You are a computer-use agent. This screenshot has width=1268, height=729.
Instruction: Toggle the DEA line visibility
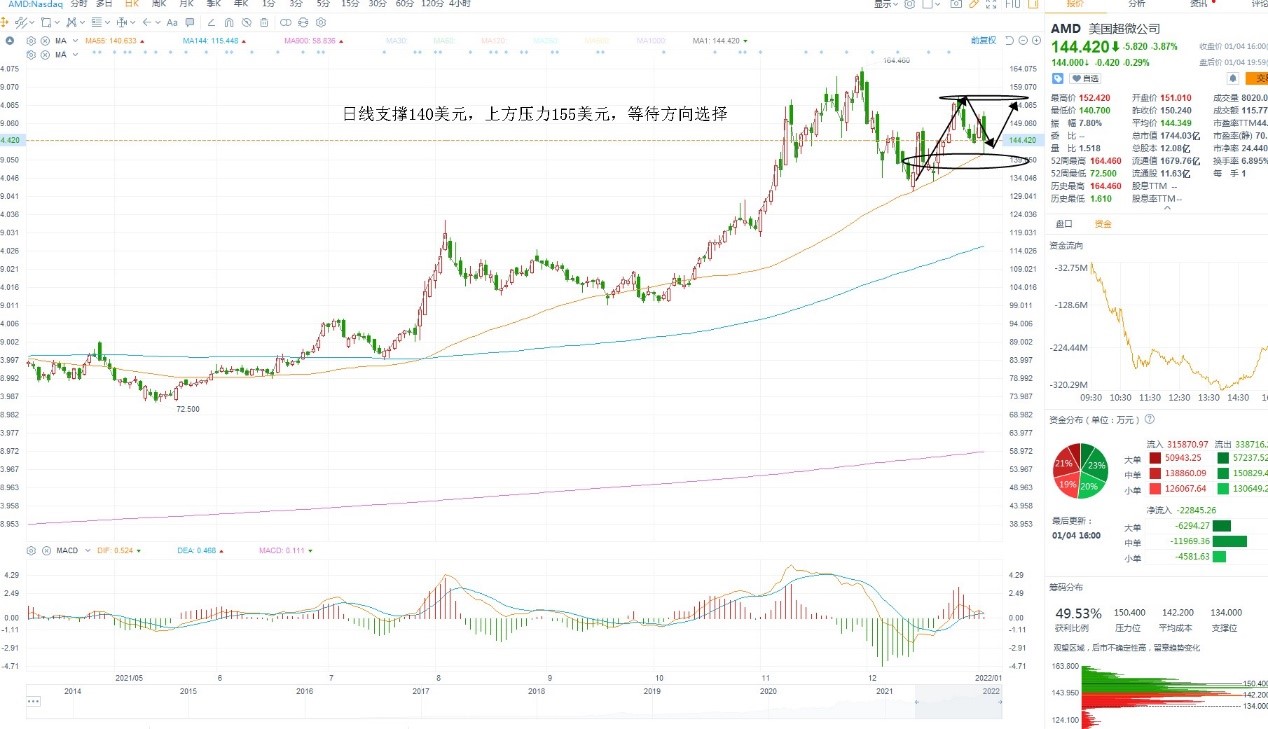199,550
